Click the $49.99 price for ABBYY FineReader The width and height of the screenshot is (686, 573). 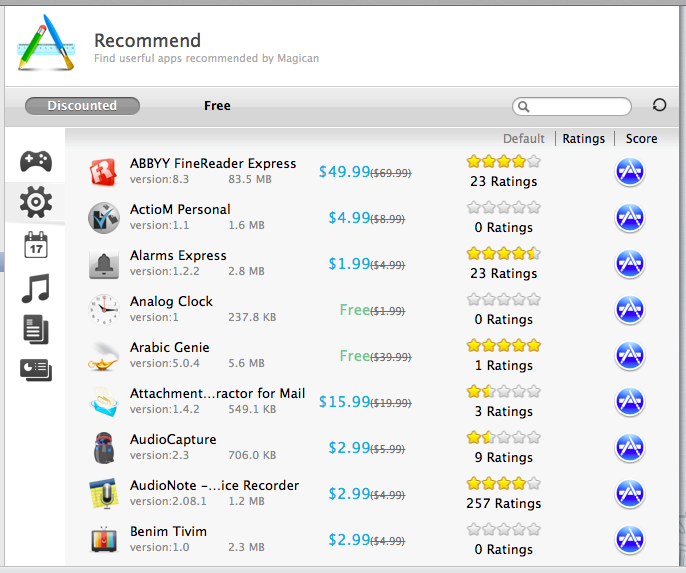coord(345,172)
